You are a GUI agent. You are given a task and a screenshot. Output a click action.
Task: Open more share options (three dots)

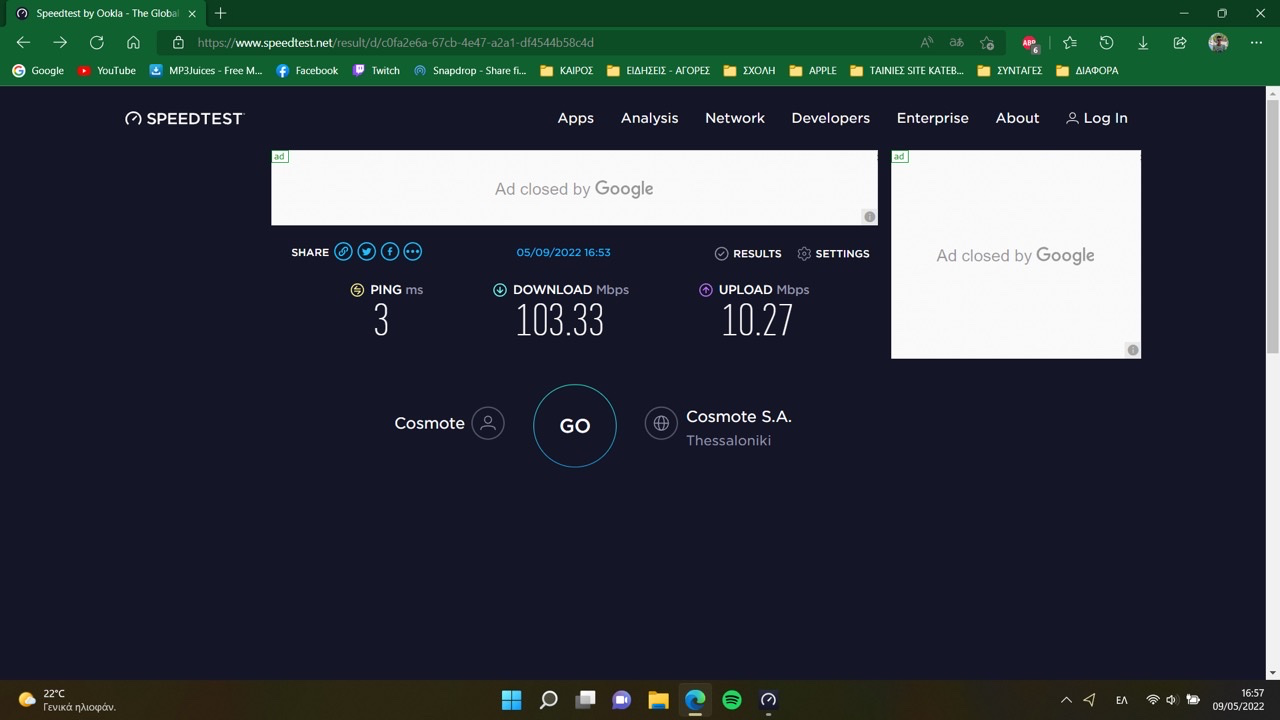(x=413, y=252)
